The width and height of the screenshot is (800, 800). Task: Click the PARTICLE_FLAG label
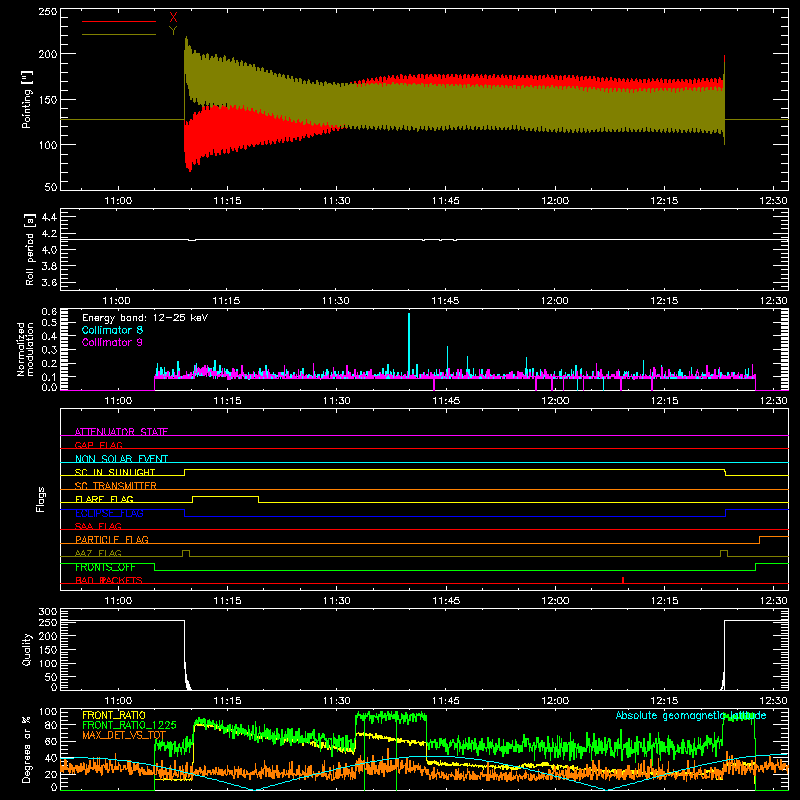112,539
